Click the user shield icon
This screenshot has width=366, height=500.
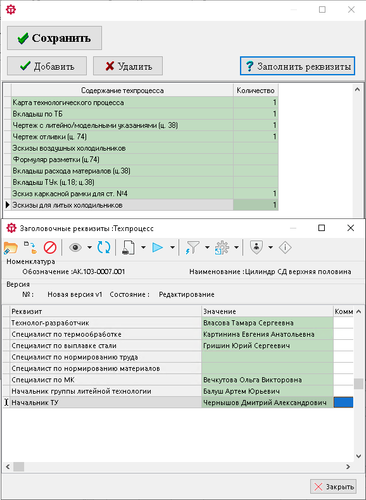[x=256, y=248]
